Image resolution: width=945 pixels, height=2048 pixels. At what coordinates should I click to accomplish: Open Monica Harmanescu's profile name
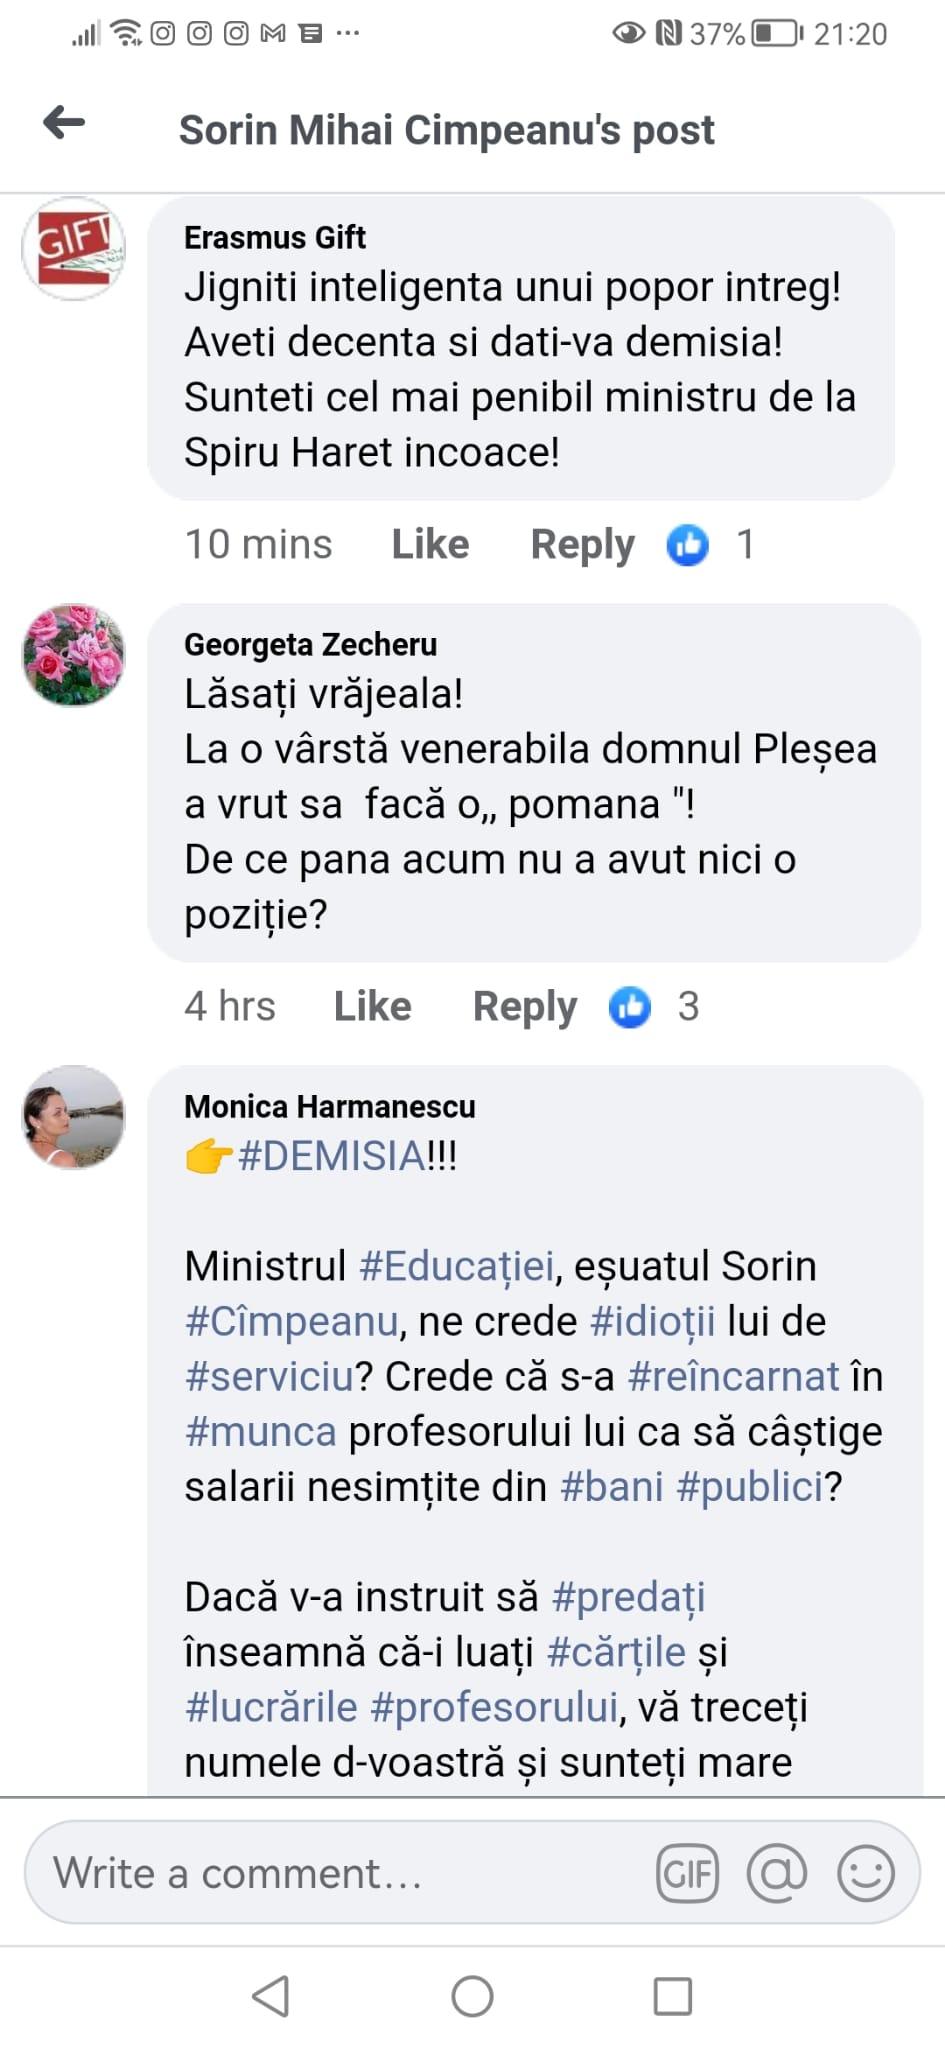[x=329, y=1107]
